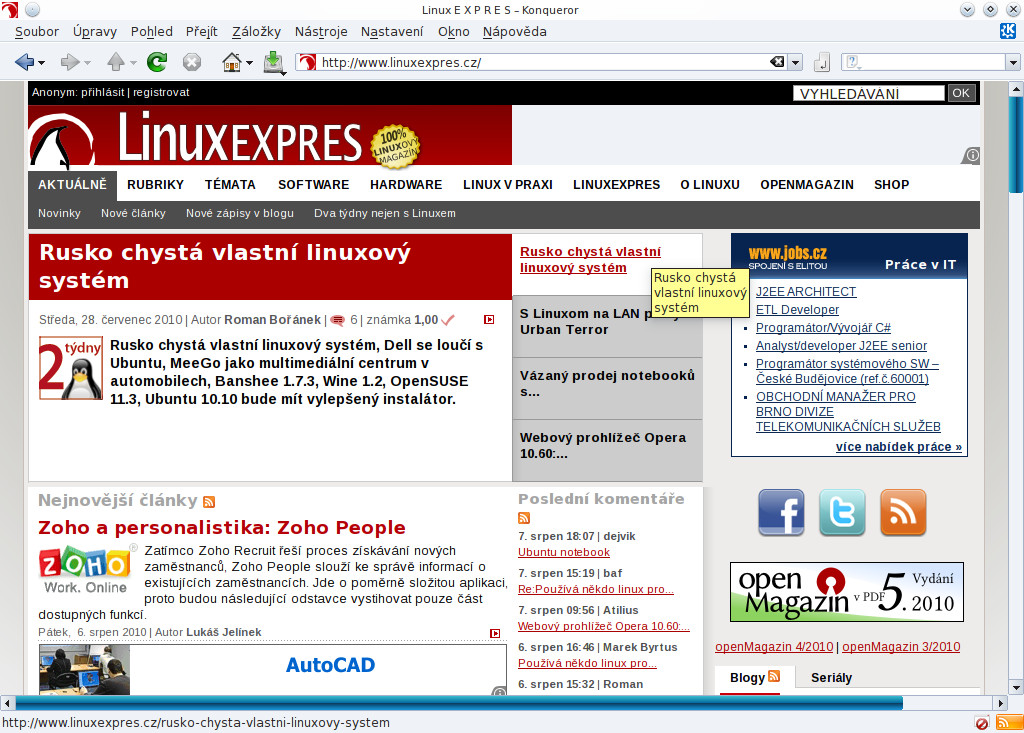The width and height of the screenshot is (1024, 733).
Task: Open the Up button dropdown arrow
Action: coord(133,63)
